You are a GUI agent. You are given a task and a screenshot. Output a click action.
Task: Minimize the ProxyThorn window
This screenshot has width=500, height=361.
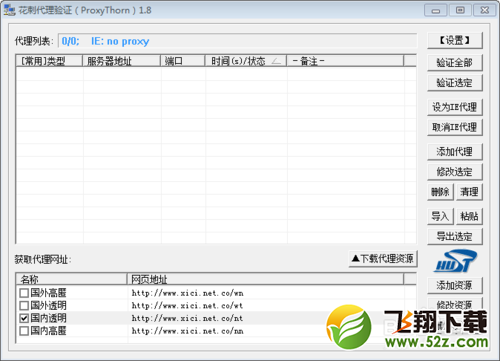click(x=436, y=10)
